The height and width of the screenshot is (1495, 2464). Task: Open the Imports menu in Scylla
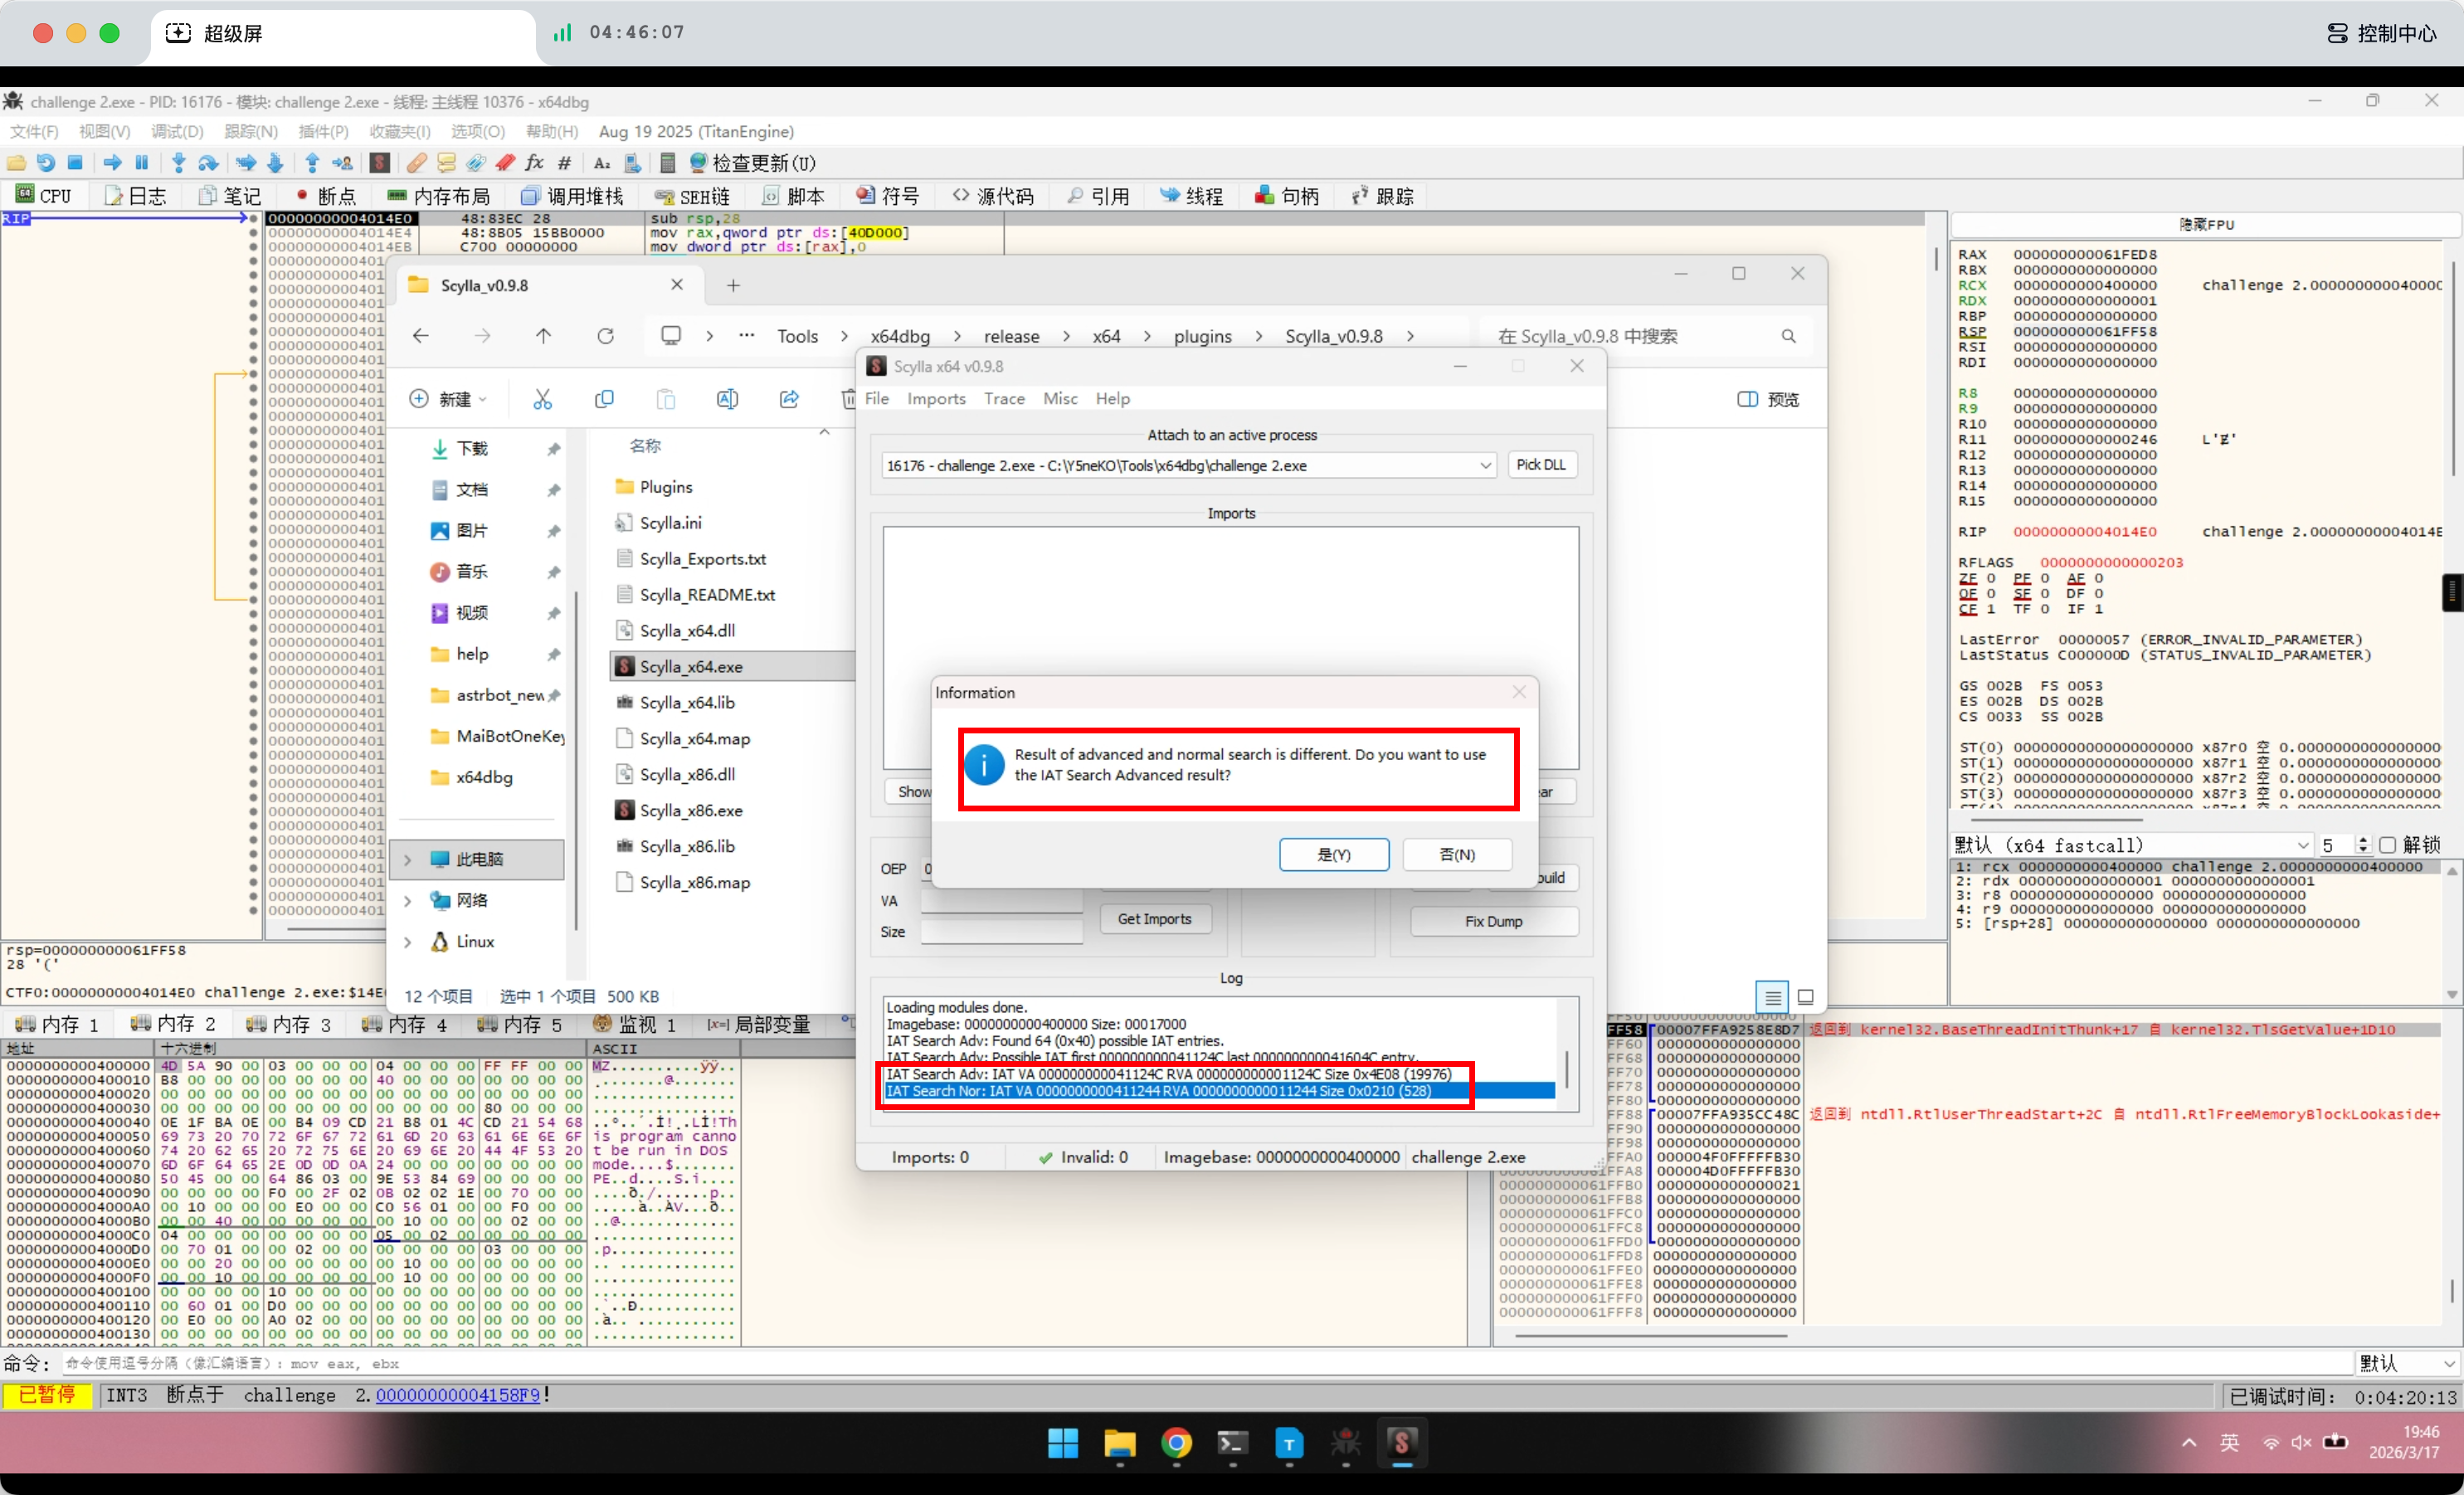pyautogui.click(x=936, y=398)
